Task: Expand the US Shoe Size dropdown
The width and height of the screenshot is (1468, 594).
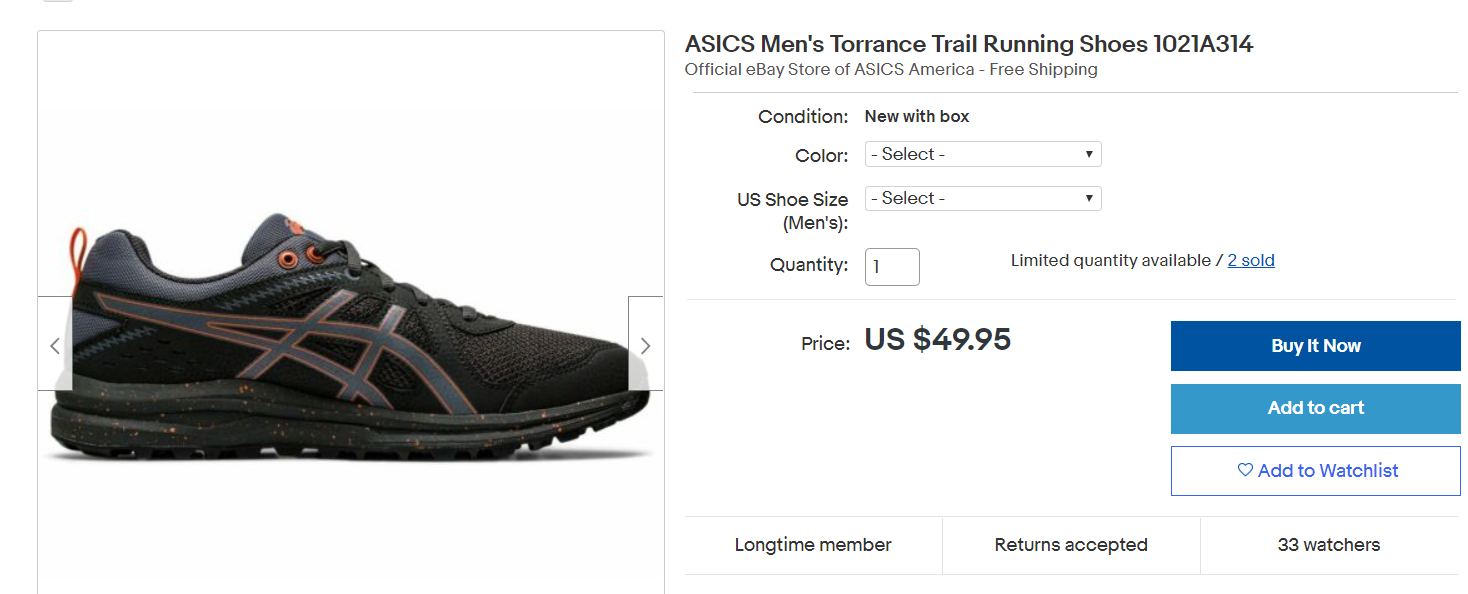Action: [x=982, y=198]
